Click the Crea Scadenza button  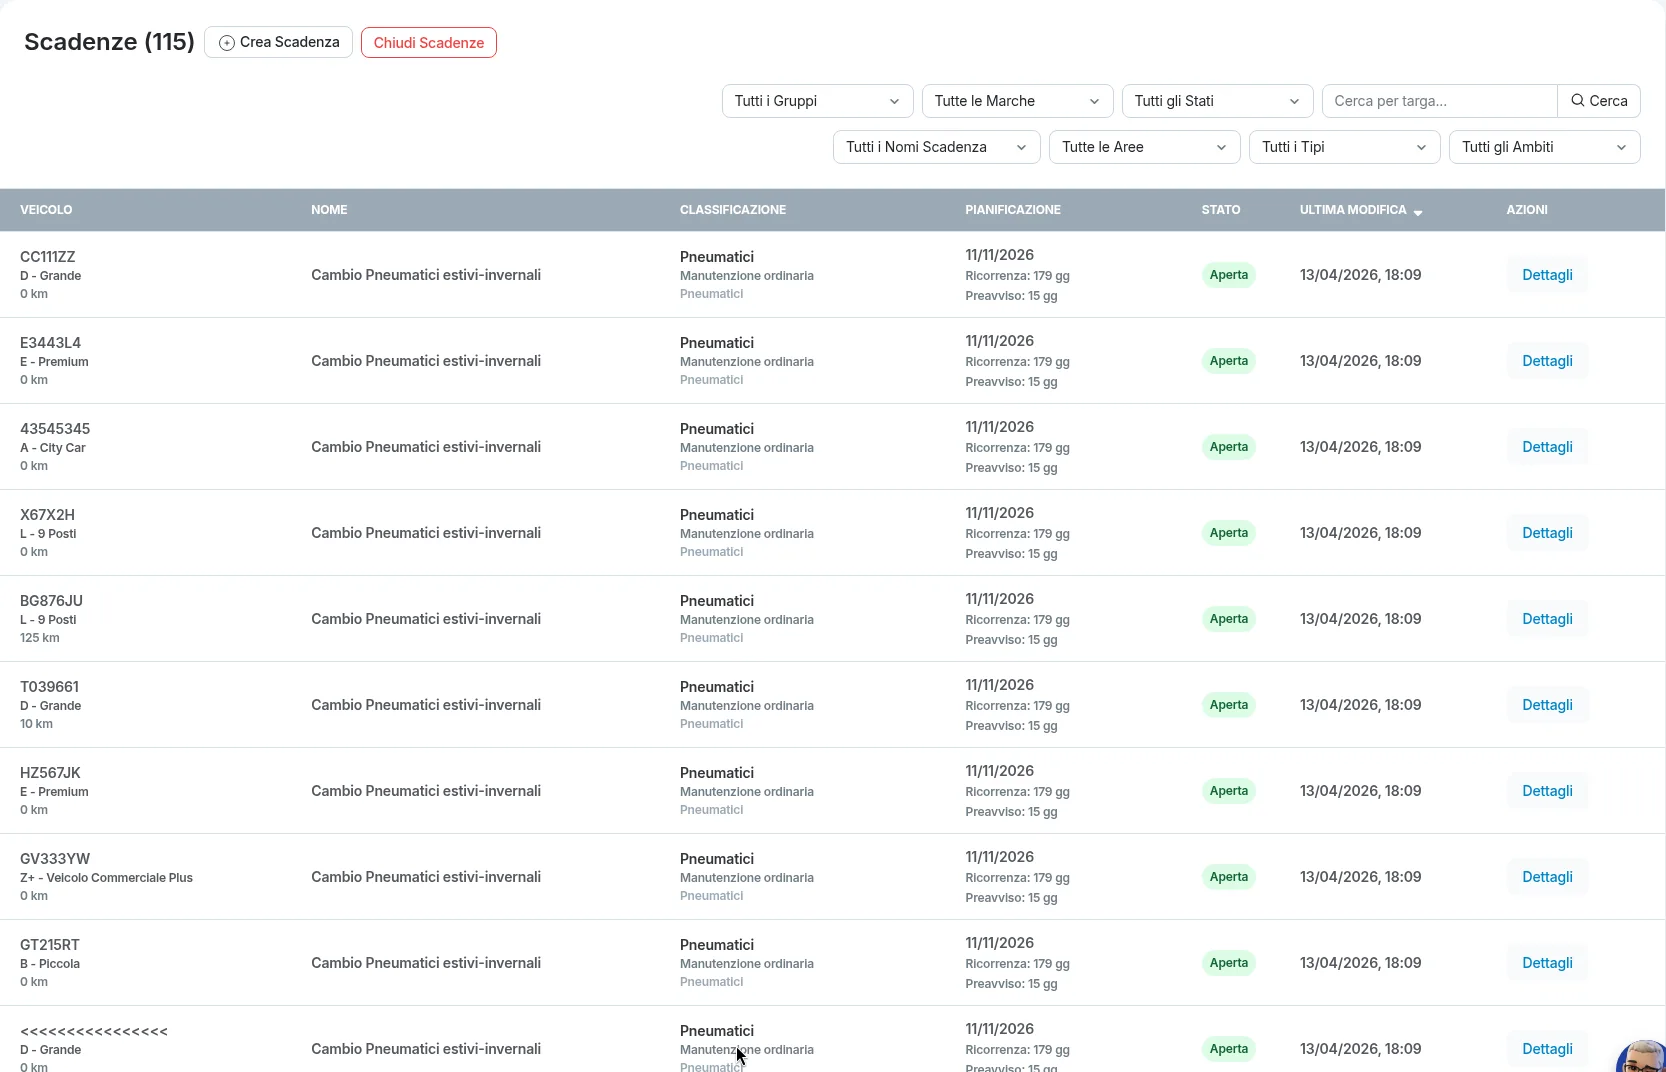[278, 42]
